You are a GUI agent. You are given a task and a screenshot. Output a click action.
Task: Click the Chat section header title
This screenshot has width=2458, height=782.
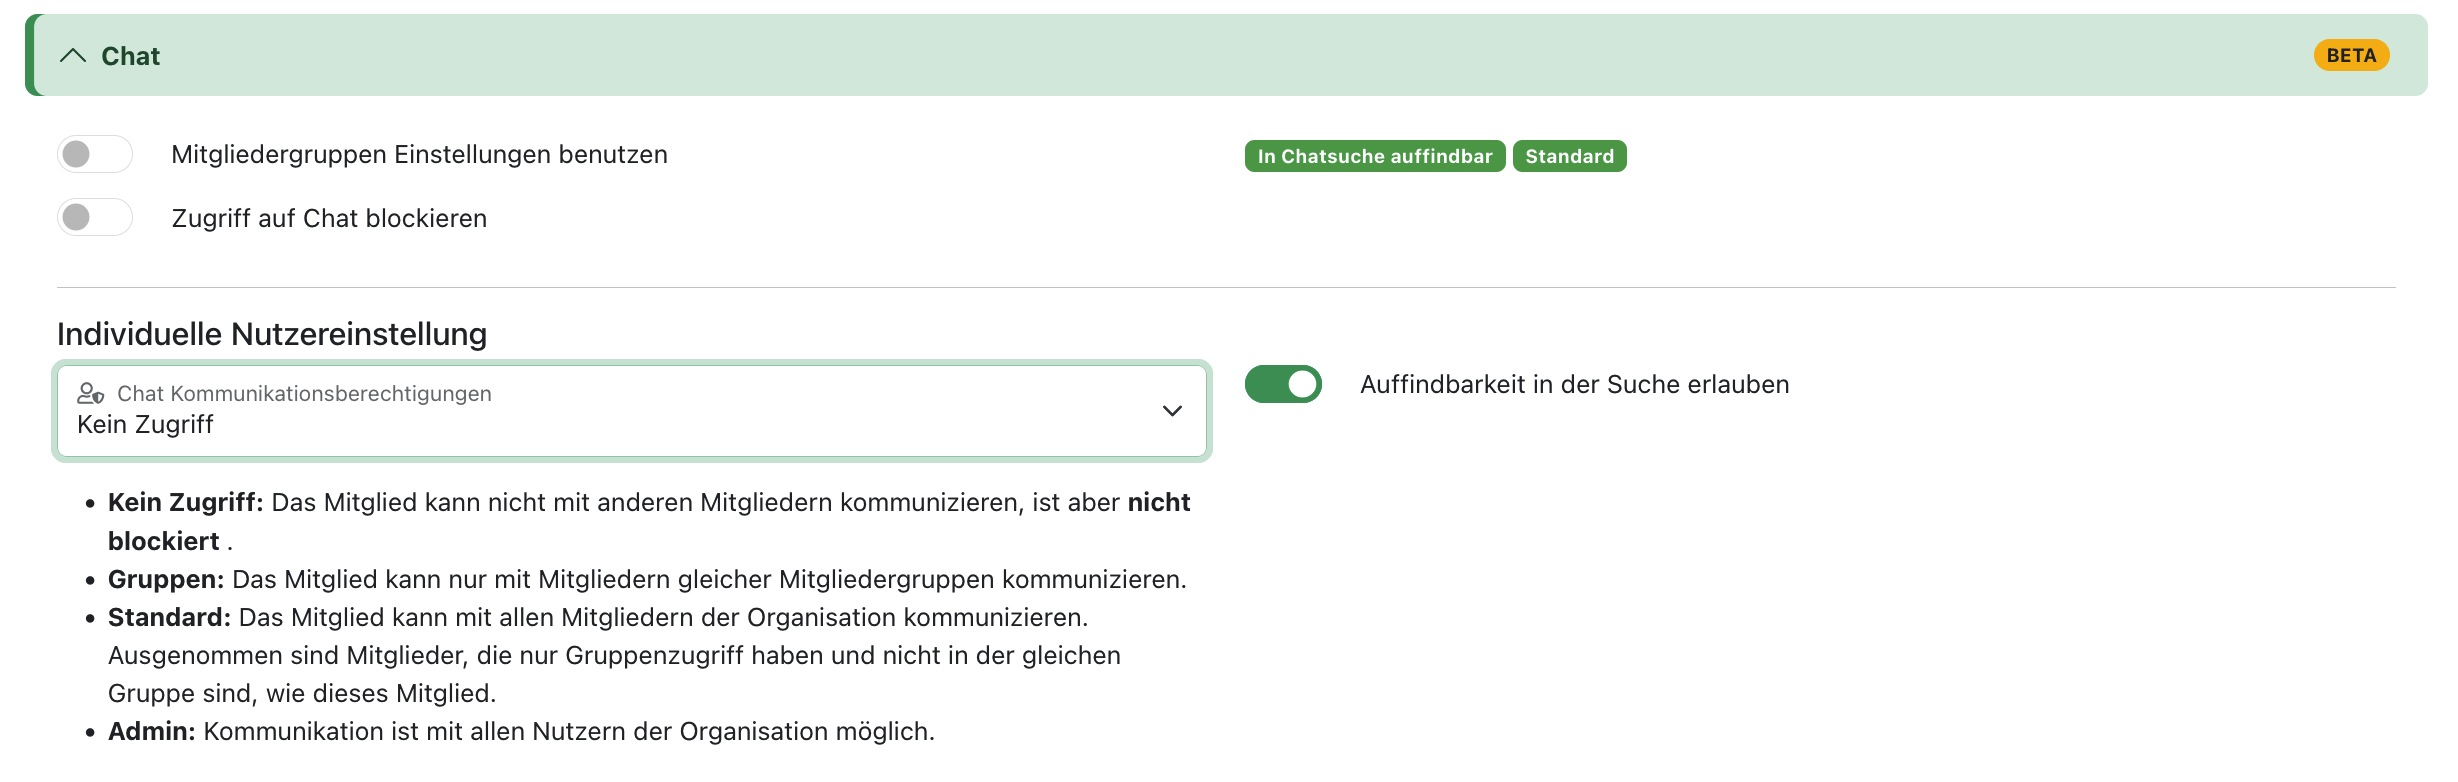tap(130, 56)
